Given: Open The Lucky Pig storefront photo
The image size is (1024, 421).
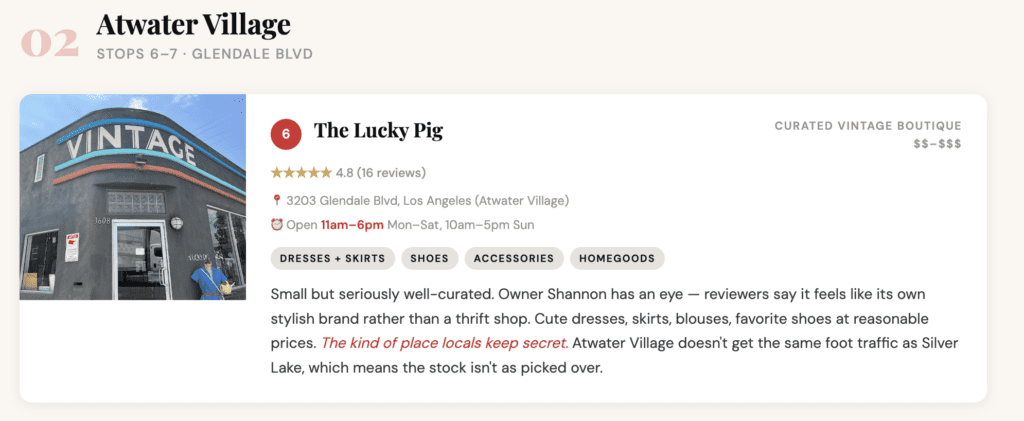Looking at the screenshot, I should pyautogui.click(x=133, y=197).
